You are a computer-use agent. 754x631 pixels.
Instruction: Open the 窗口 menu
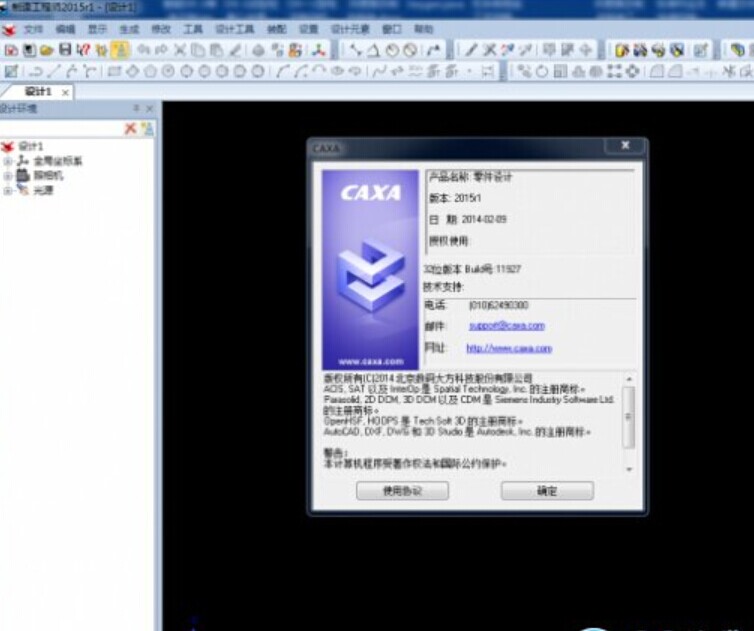[392, 29]
